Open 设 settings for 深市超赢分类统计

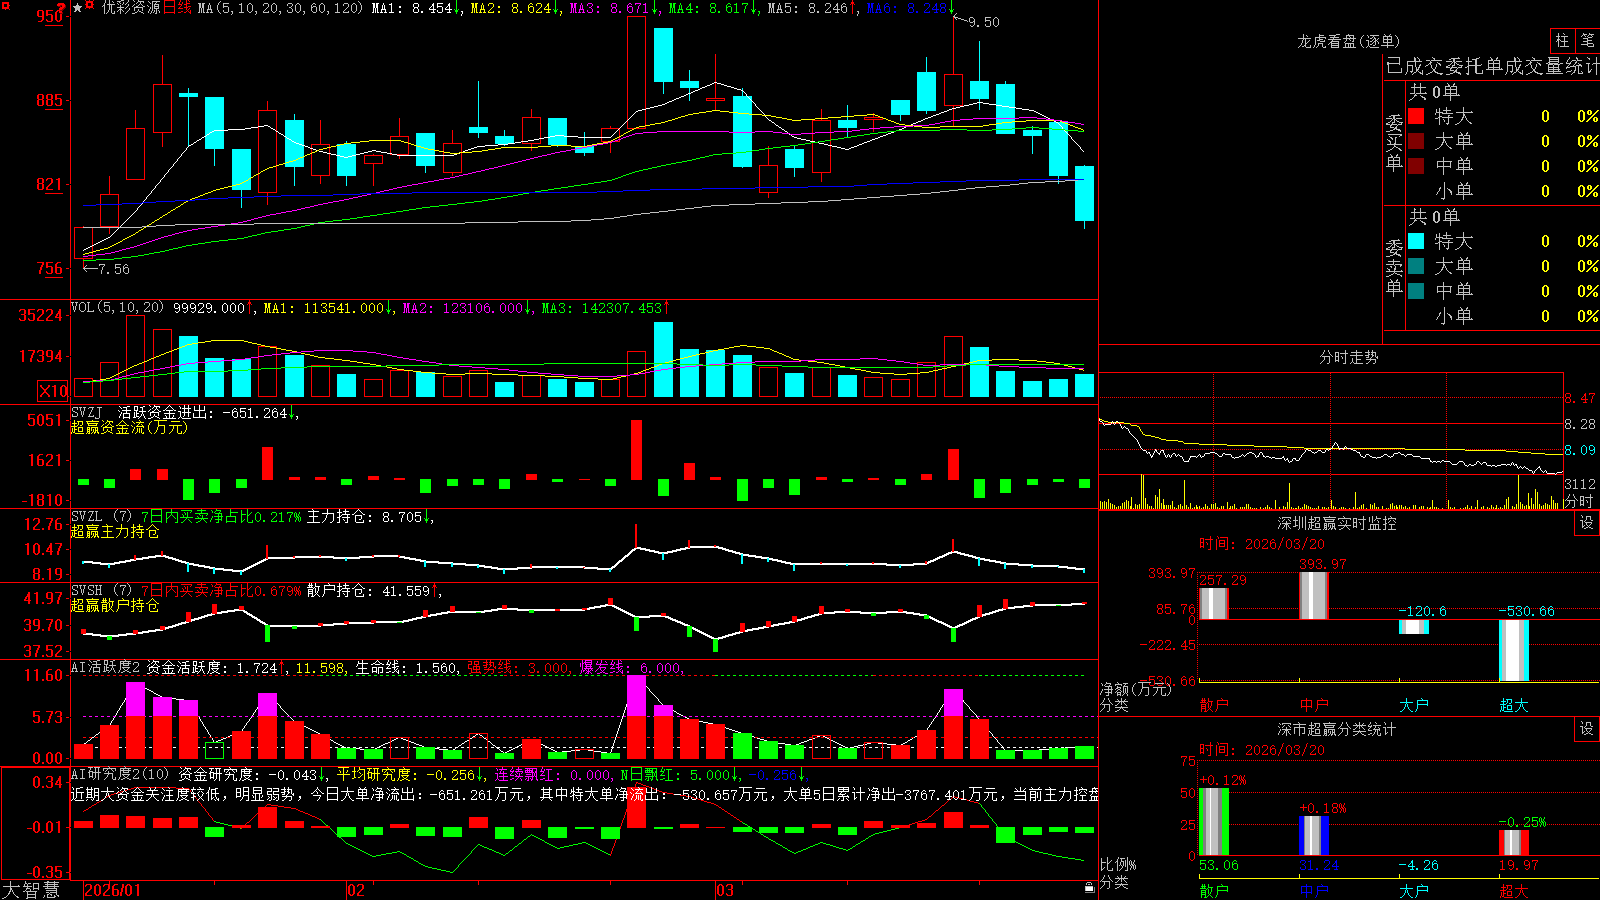click(x=1587, y=729)
